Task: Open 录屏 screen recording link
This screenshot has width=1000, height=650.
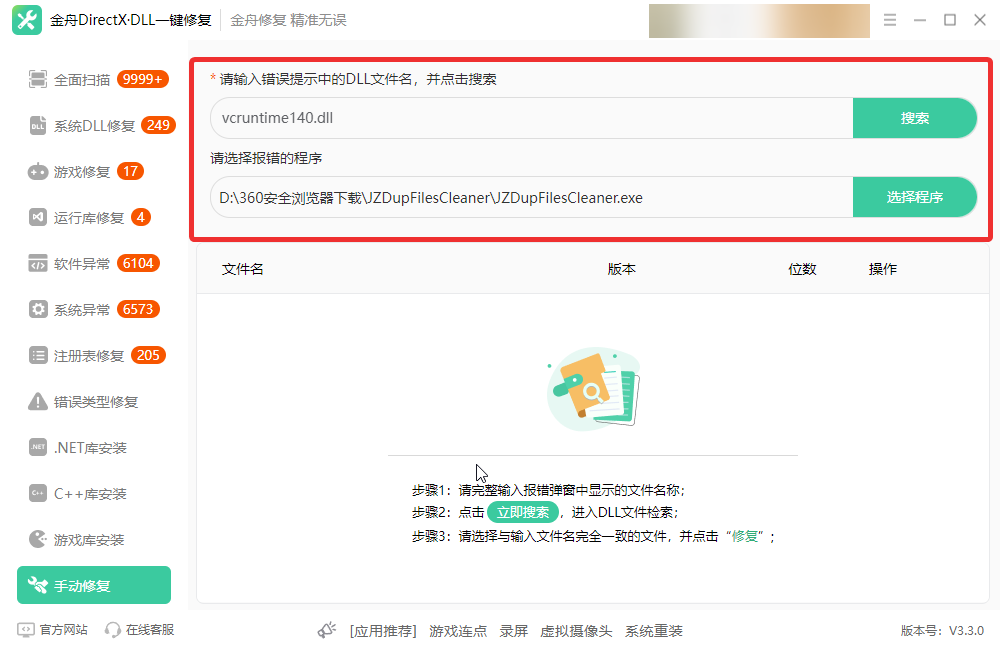Action: 513,631
